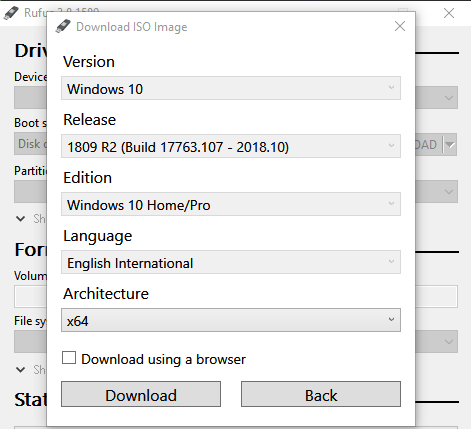Expand the format options chevron behind dialog
Viewport: 471px width, 429px height.
[21, 370]
